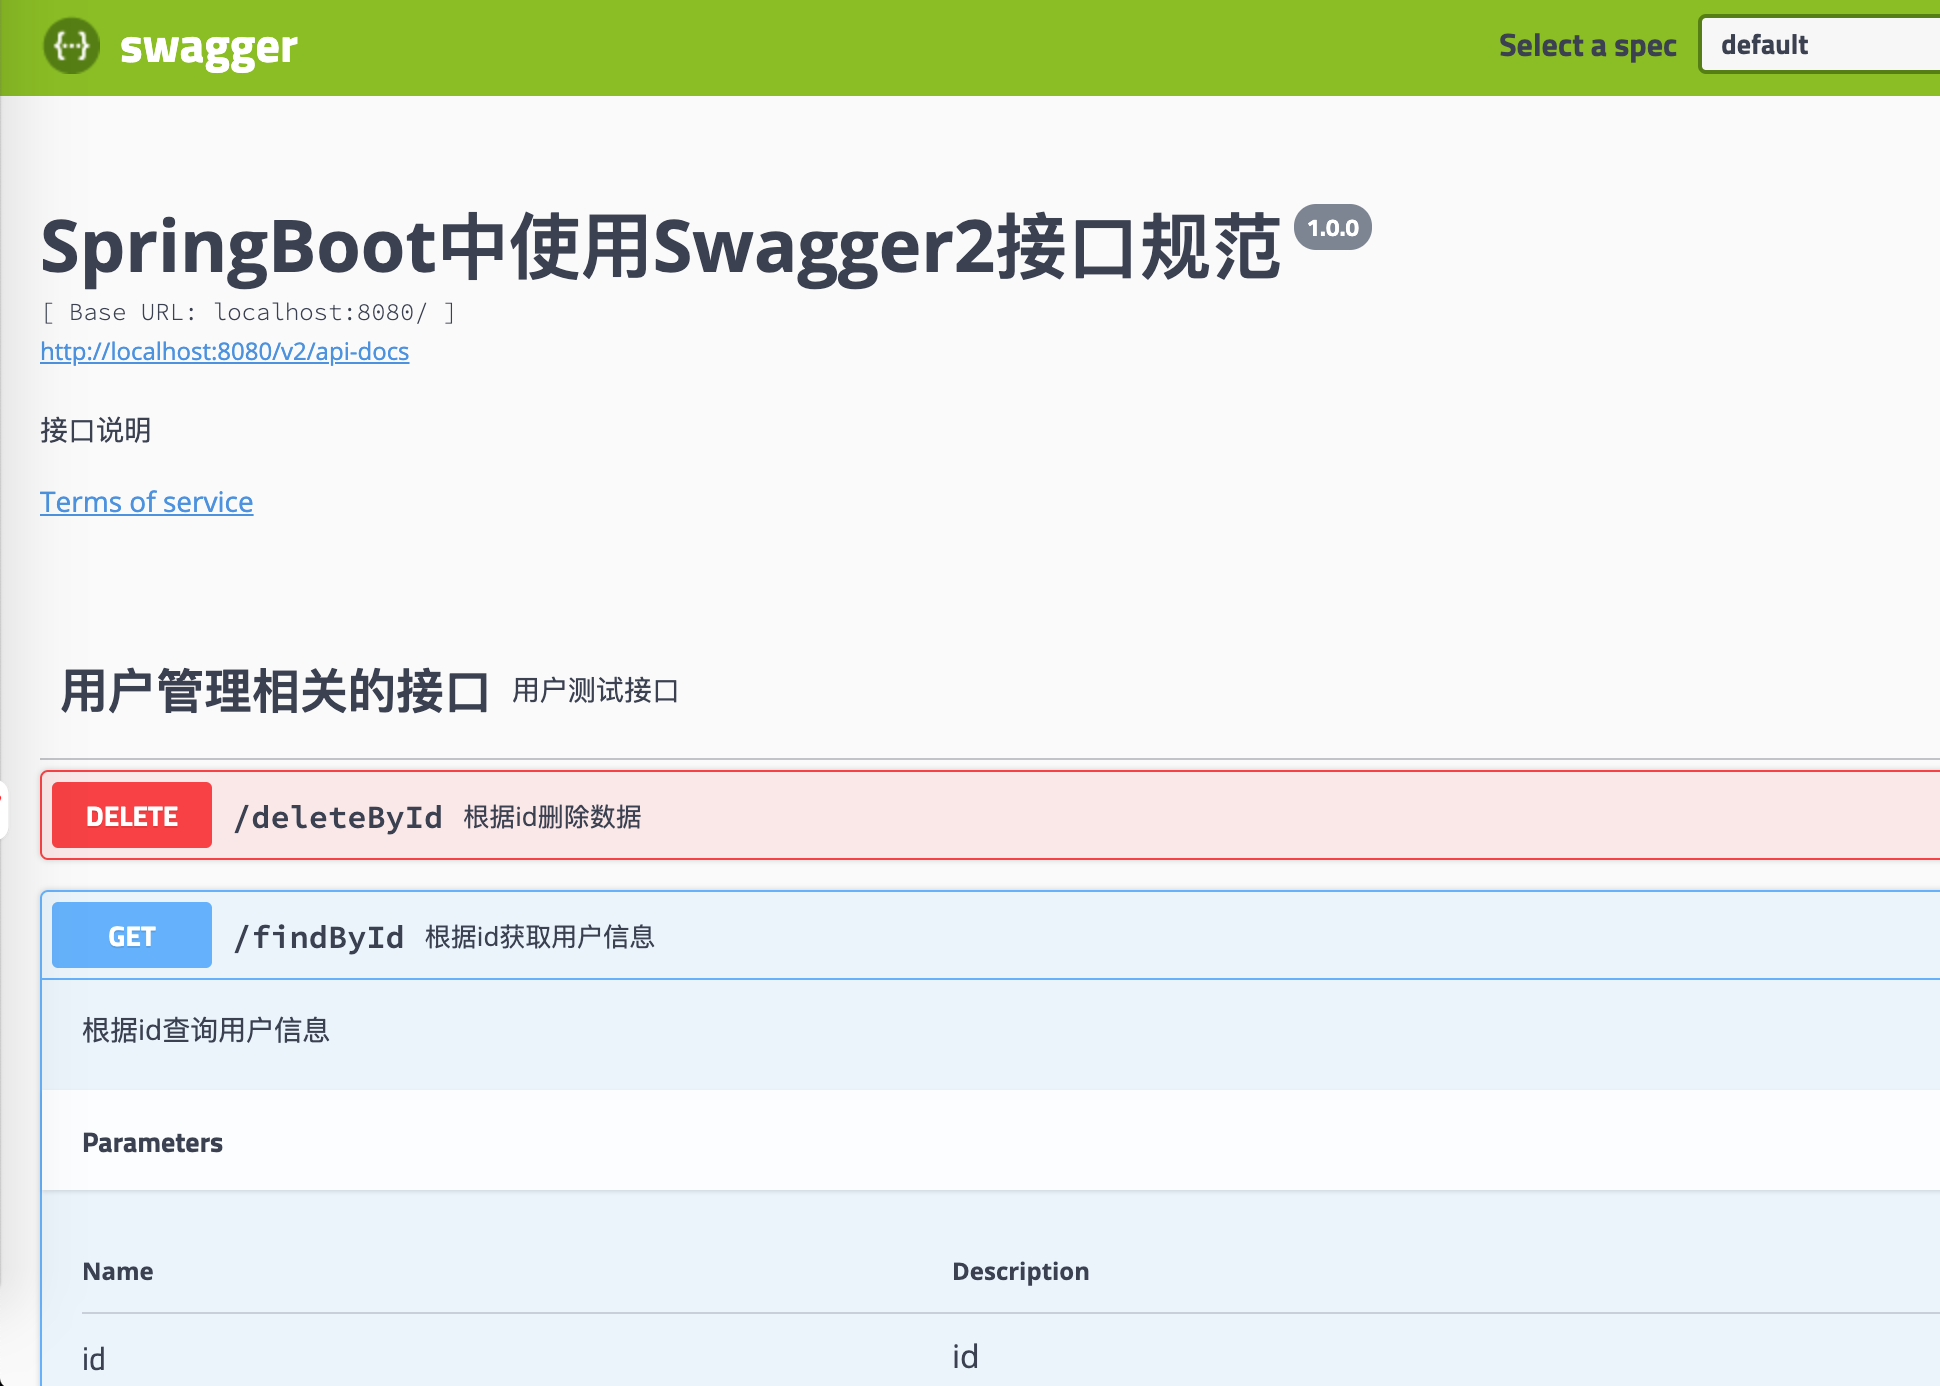The width and height of the screenshot is (1940, 1386).
Task: Click the Description column header
Action: click(1020, 1271)
